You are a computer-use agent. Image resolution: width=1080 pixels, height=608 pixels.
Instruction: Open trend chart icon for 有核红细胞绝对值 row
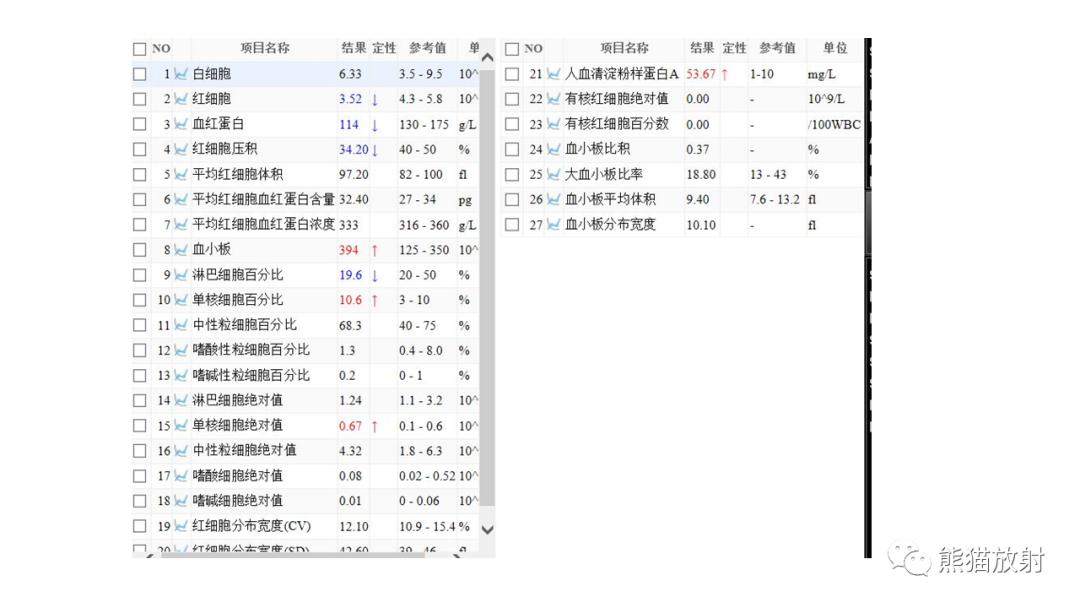553,99
